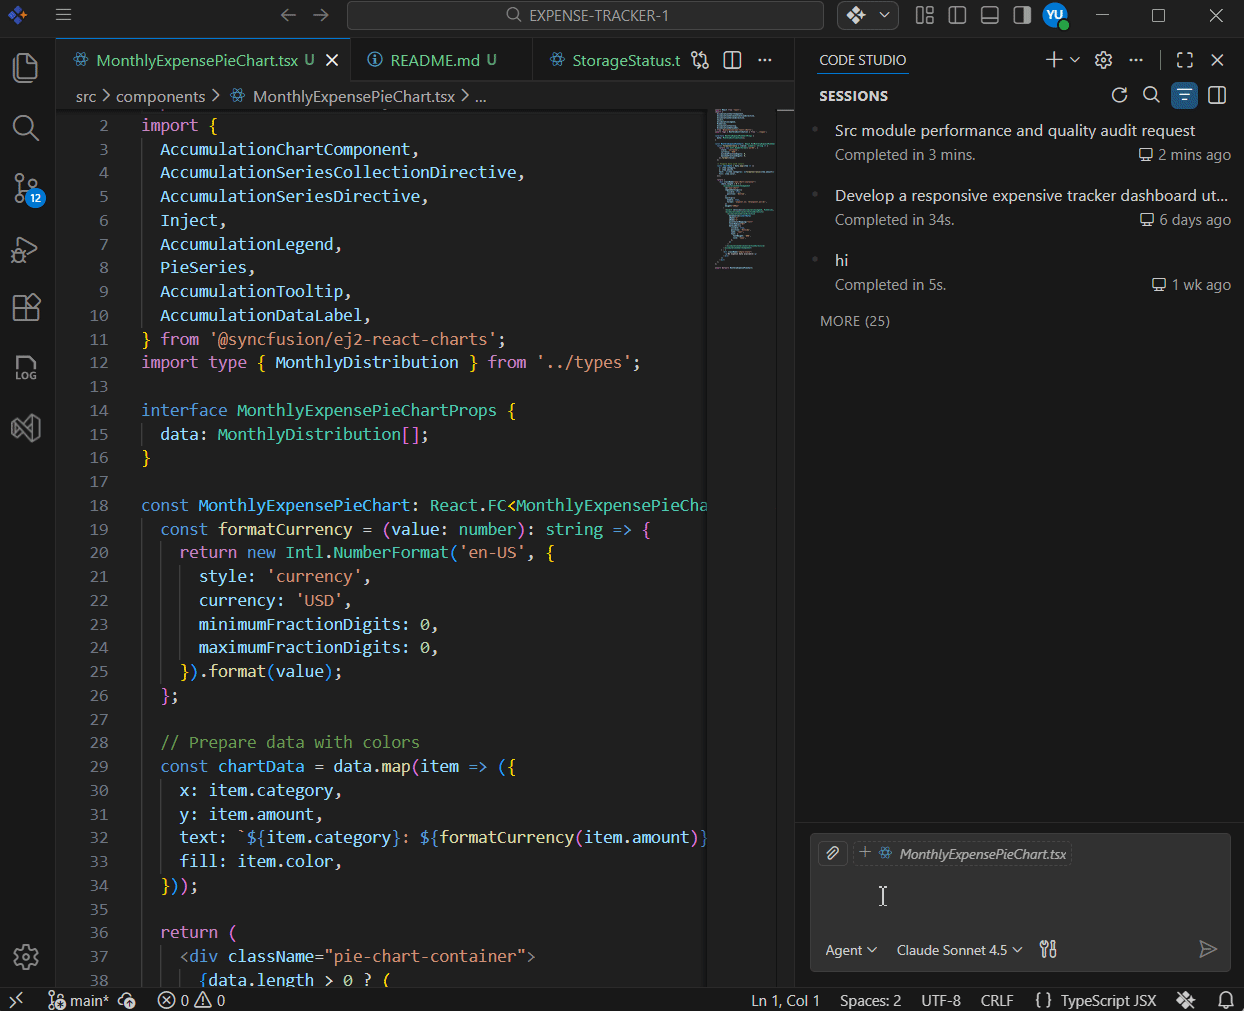
Task: Open the configure tools icon in chat
Action: (x=1048, y=949)
